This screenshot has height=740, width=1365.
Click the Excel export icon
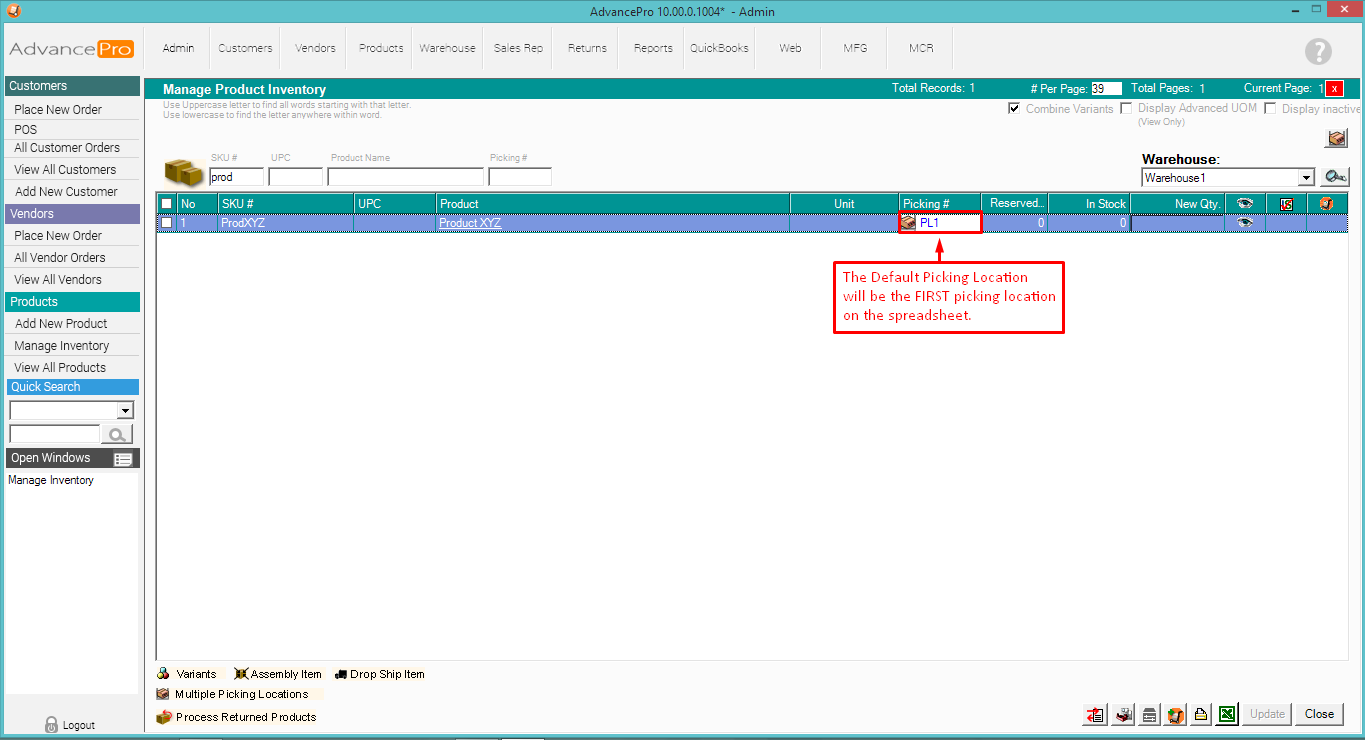coord(1227,714)
